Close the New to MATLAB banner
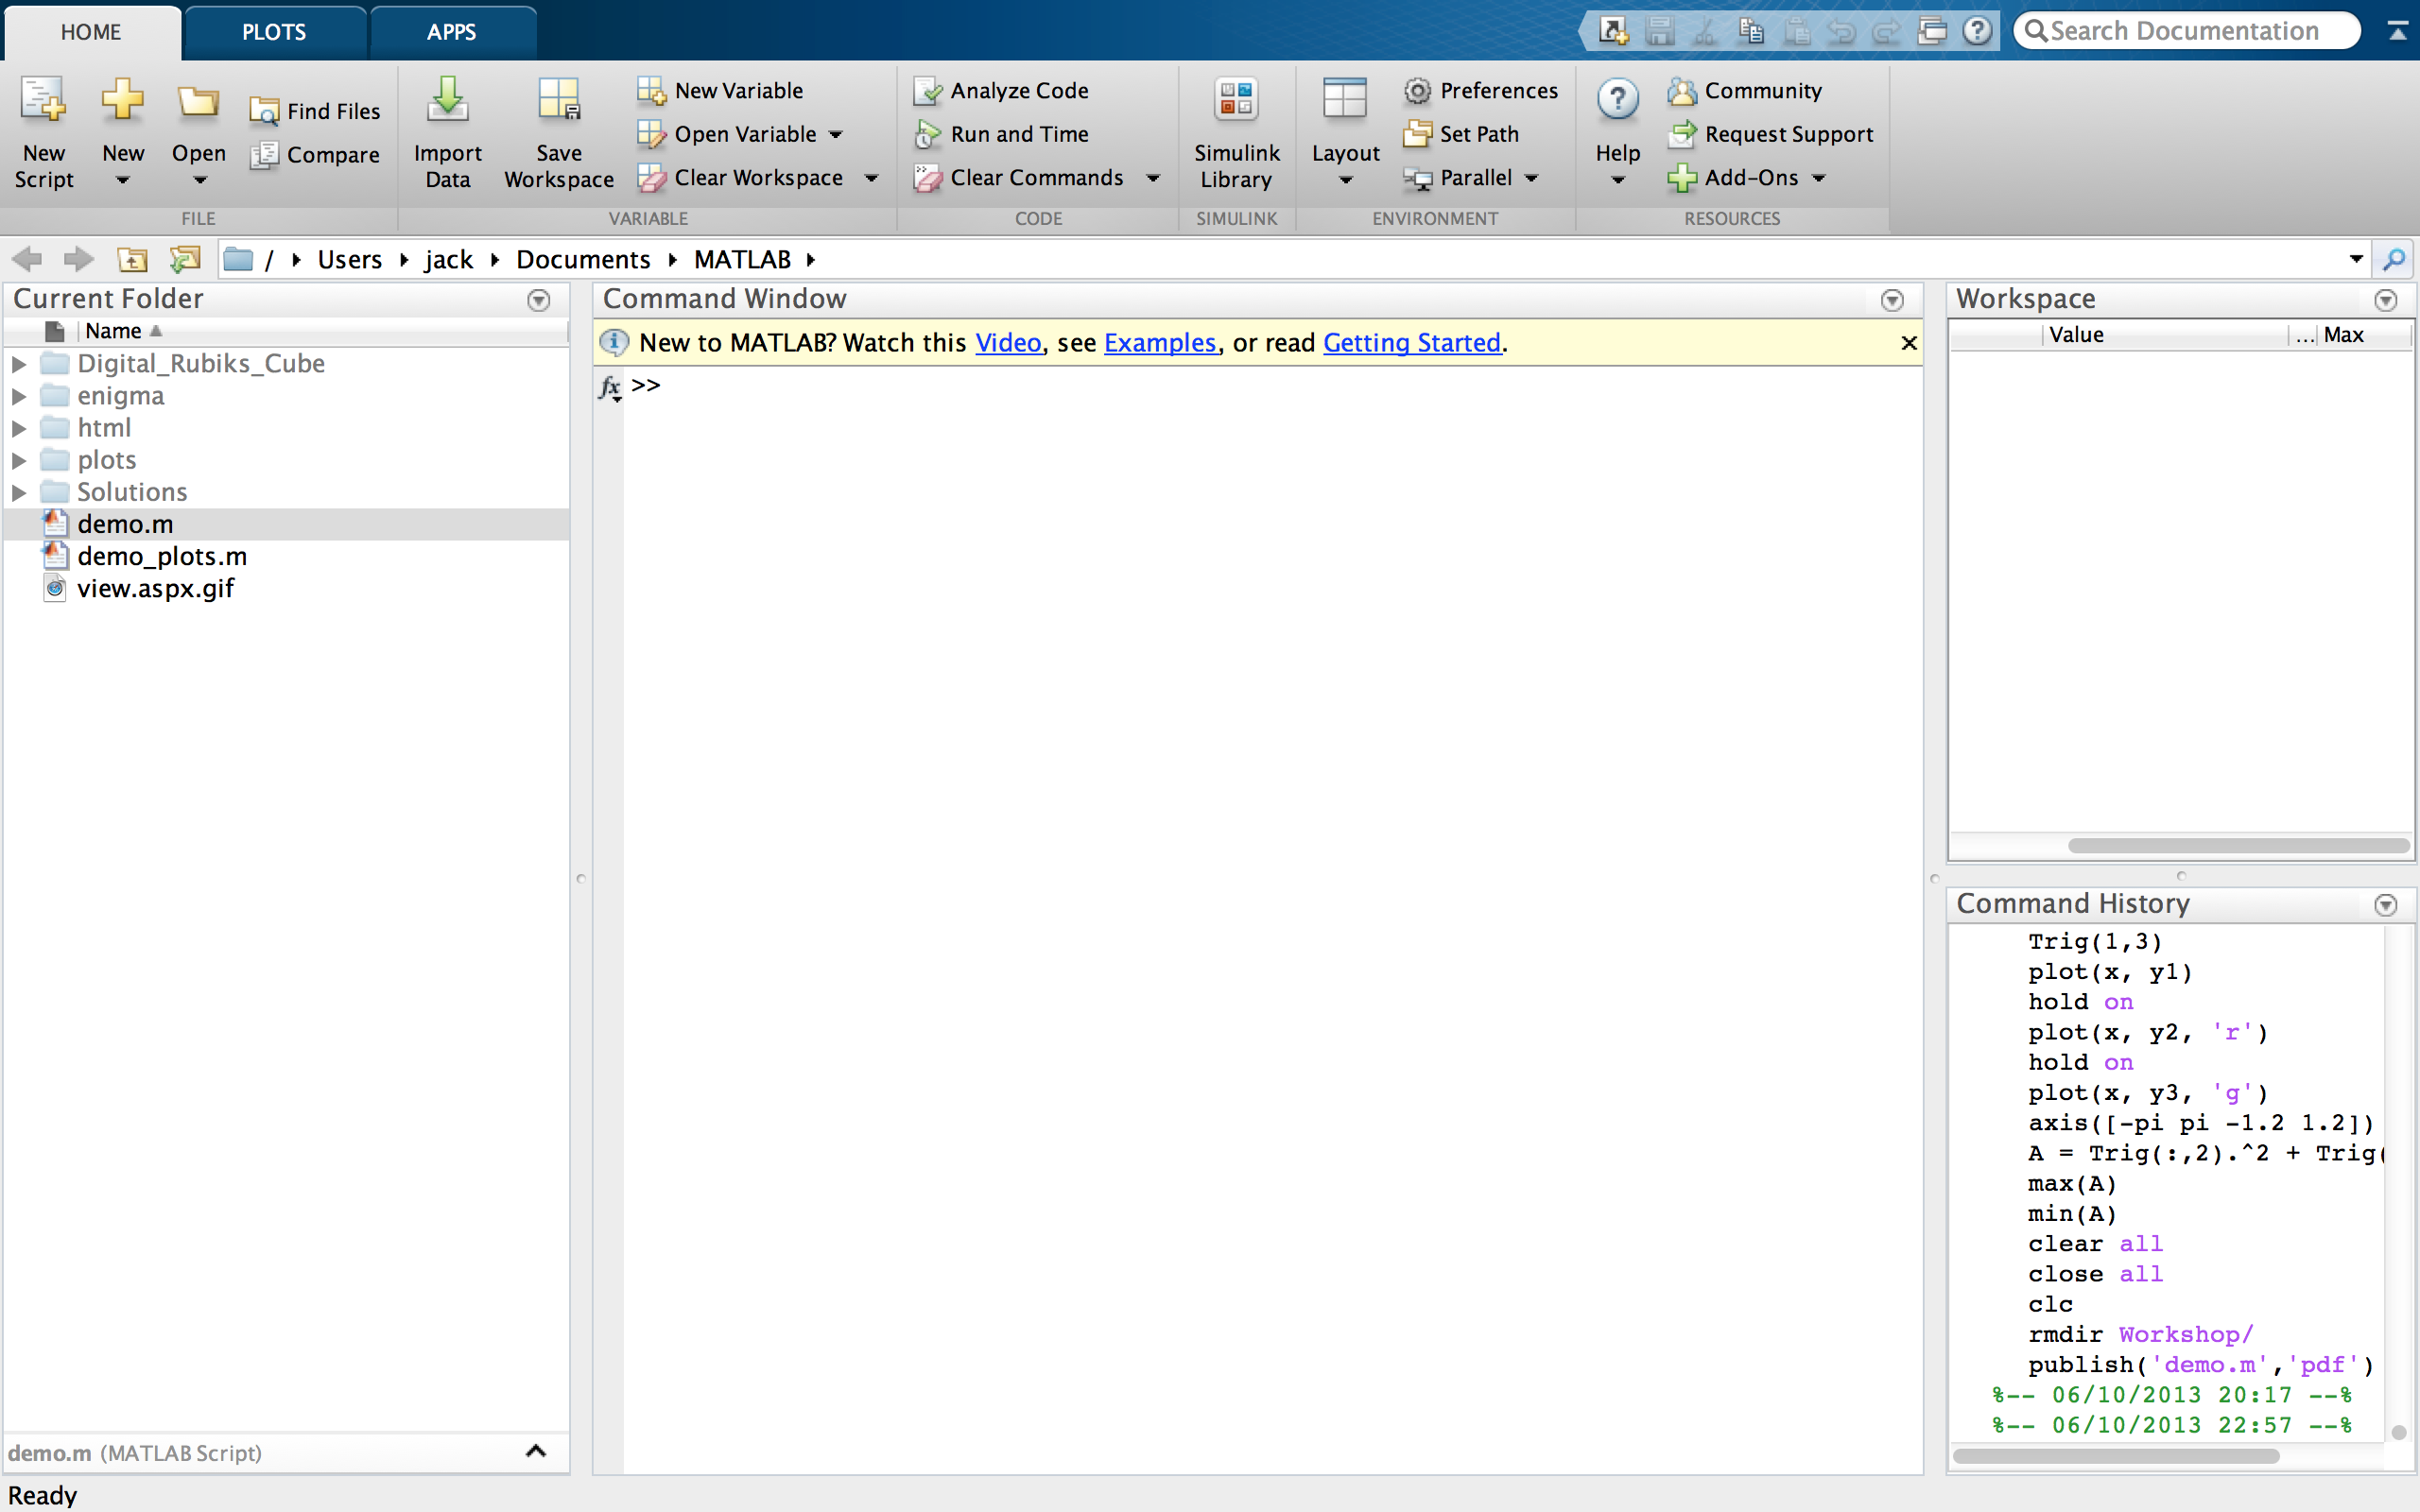Viewport: 2420px width, 1512px height. pos(1909,343)
